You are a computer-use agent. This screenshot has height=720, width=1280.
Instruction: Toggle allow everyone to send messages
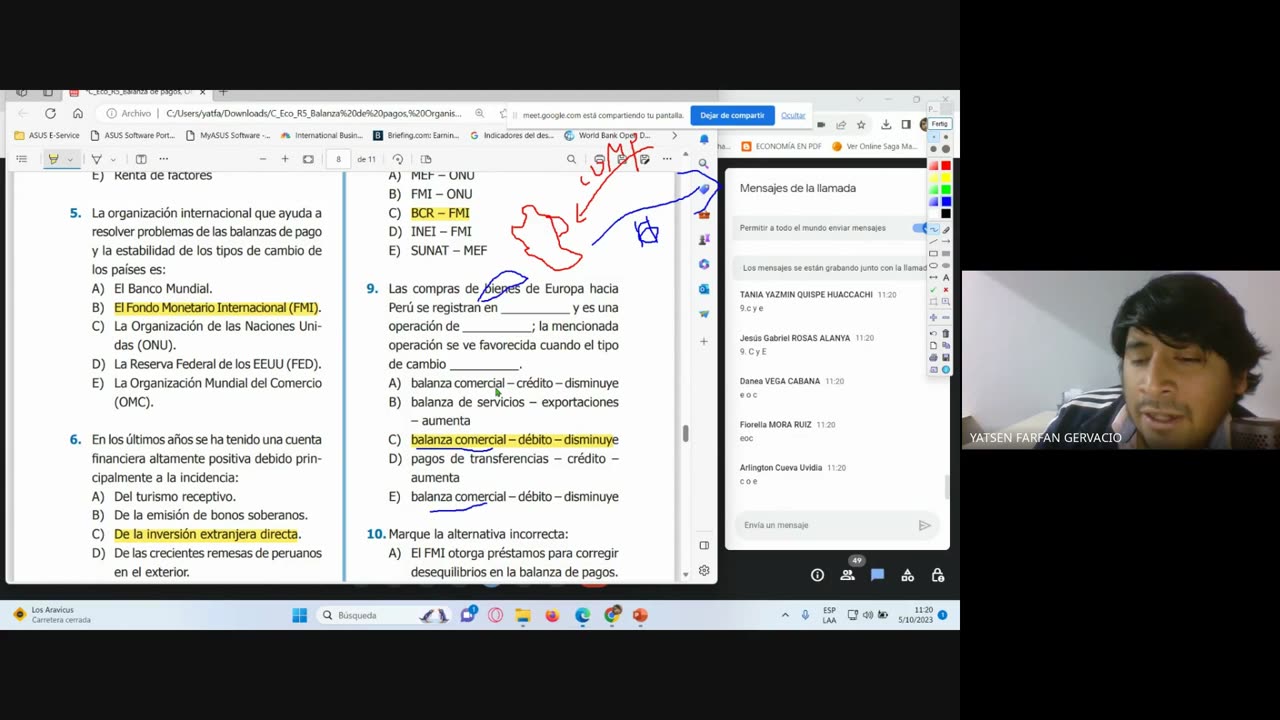(920, 228)
